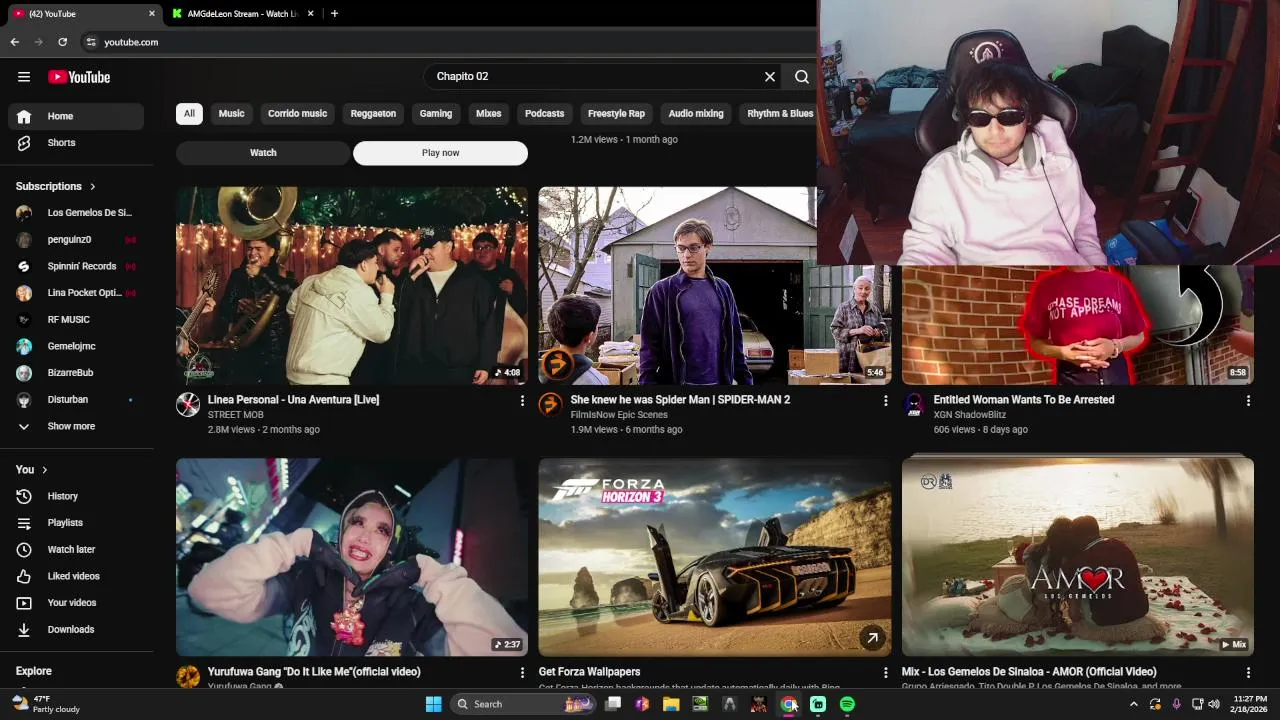Select the Corrido music filter chip
This screenshot has width=1280, height=720.
(297, 113)
